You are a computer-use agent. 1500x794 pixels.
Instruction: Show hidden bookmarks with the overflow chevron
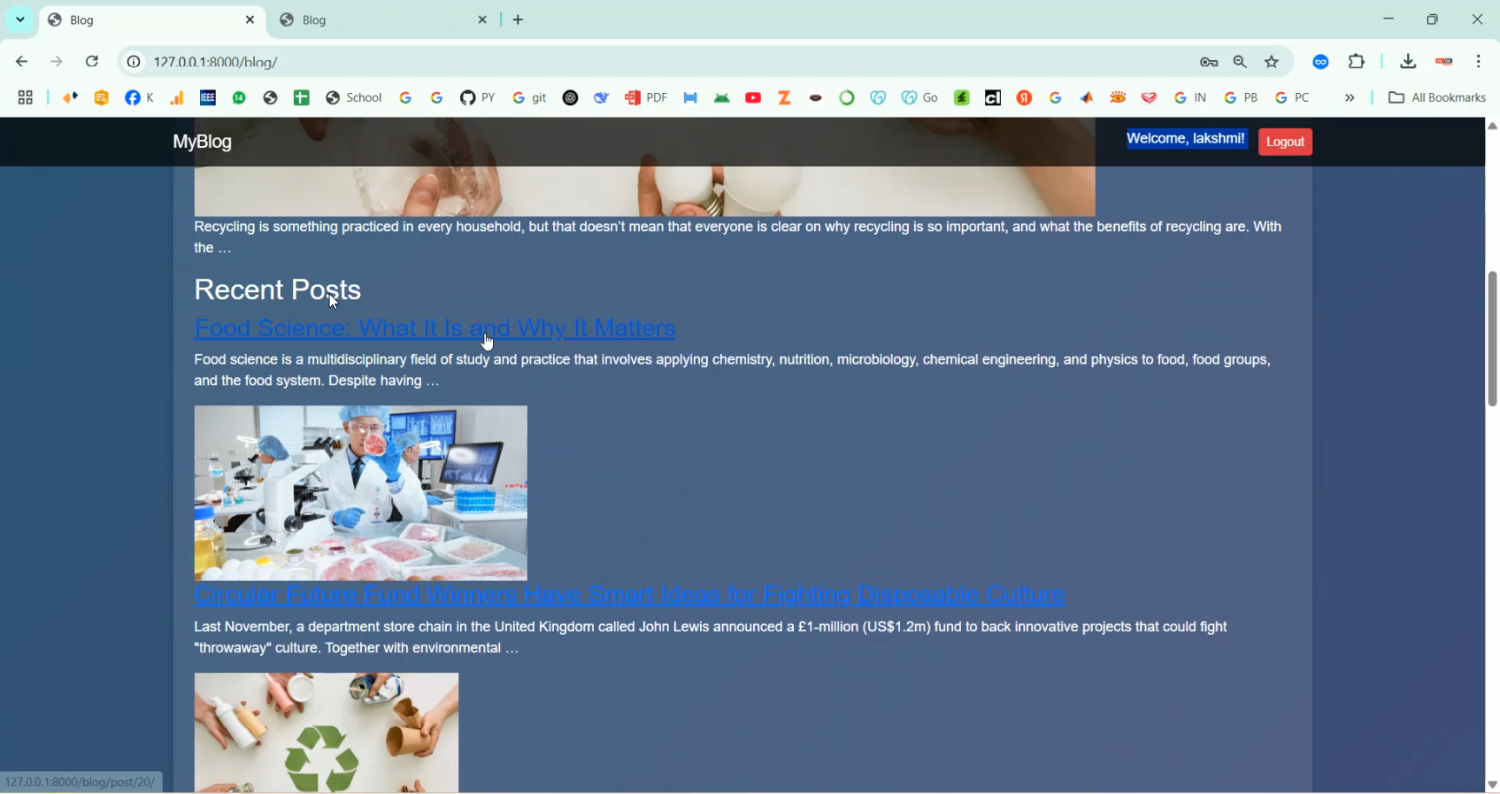coord(1349,98)
